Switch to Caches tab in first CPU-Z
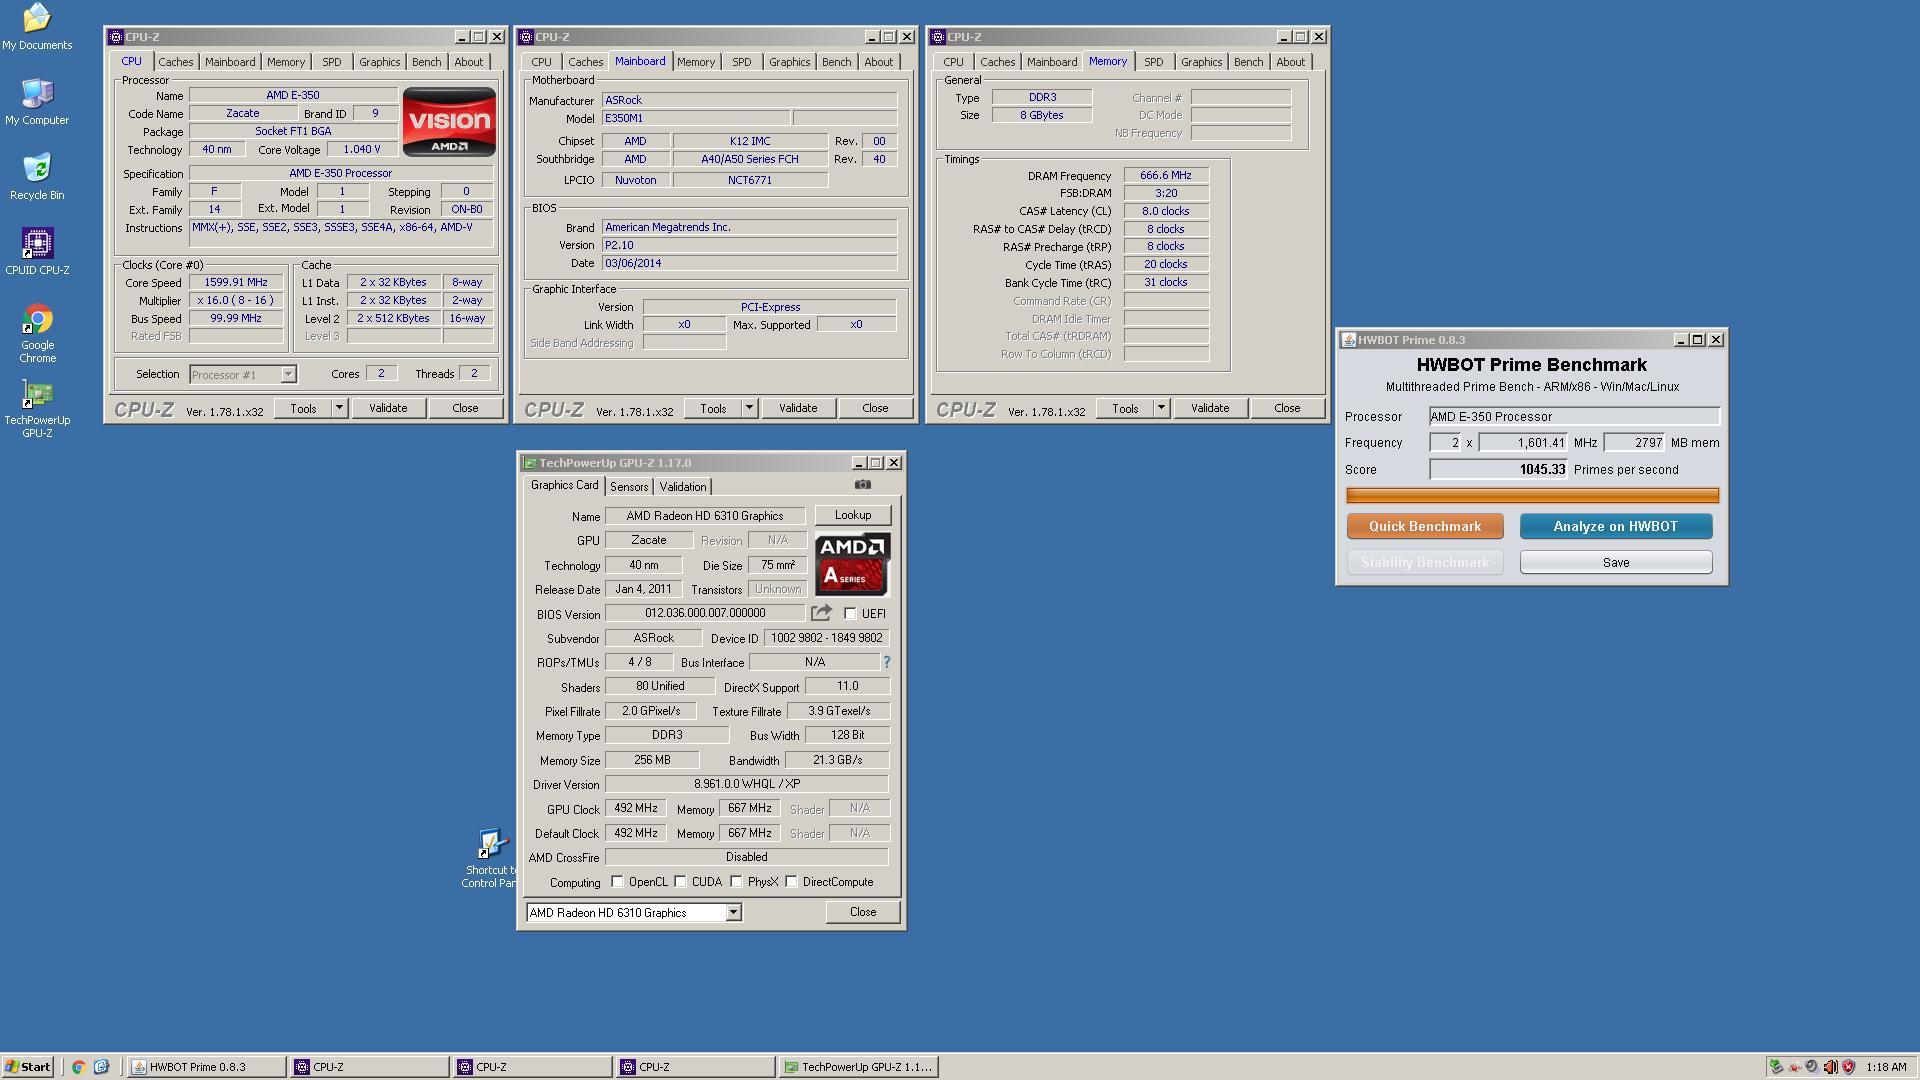 point(176,62)
